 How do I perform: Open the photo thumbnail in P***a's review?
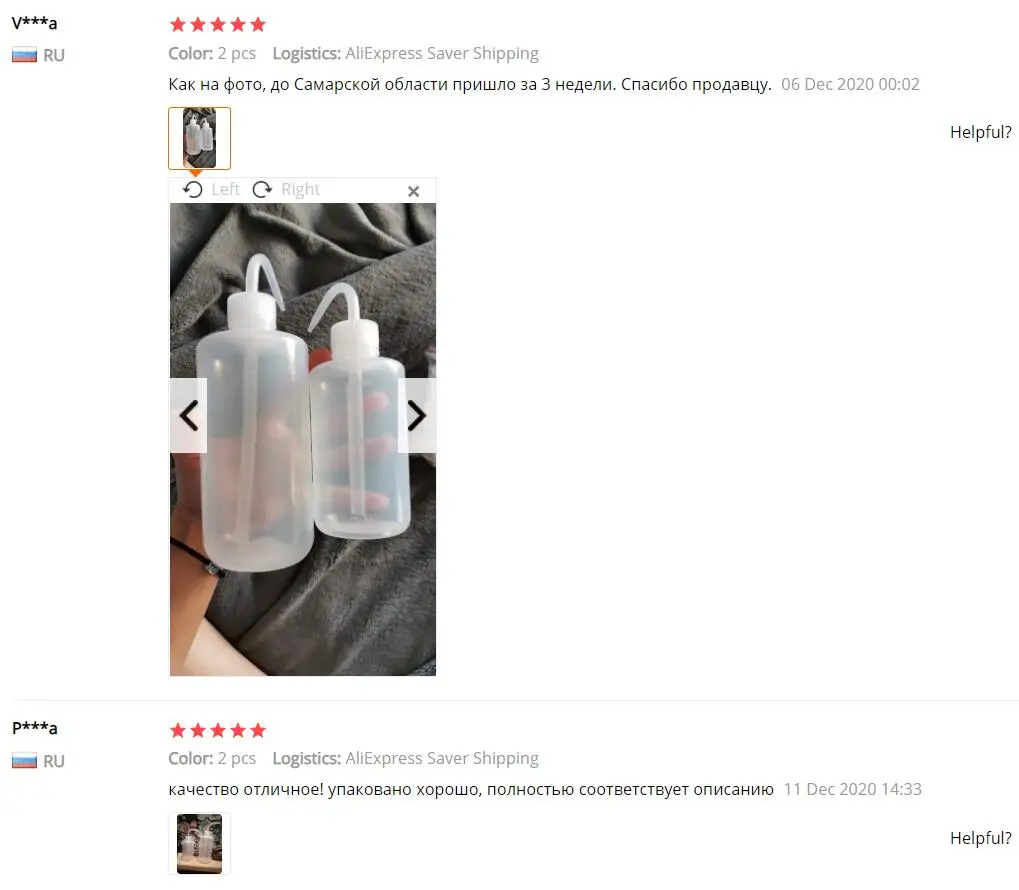pyautogui.click(x=200, y=844)
